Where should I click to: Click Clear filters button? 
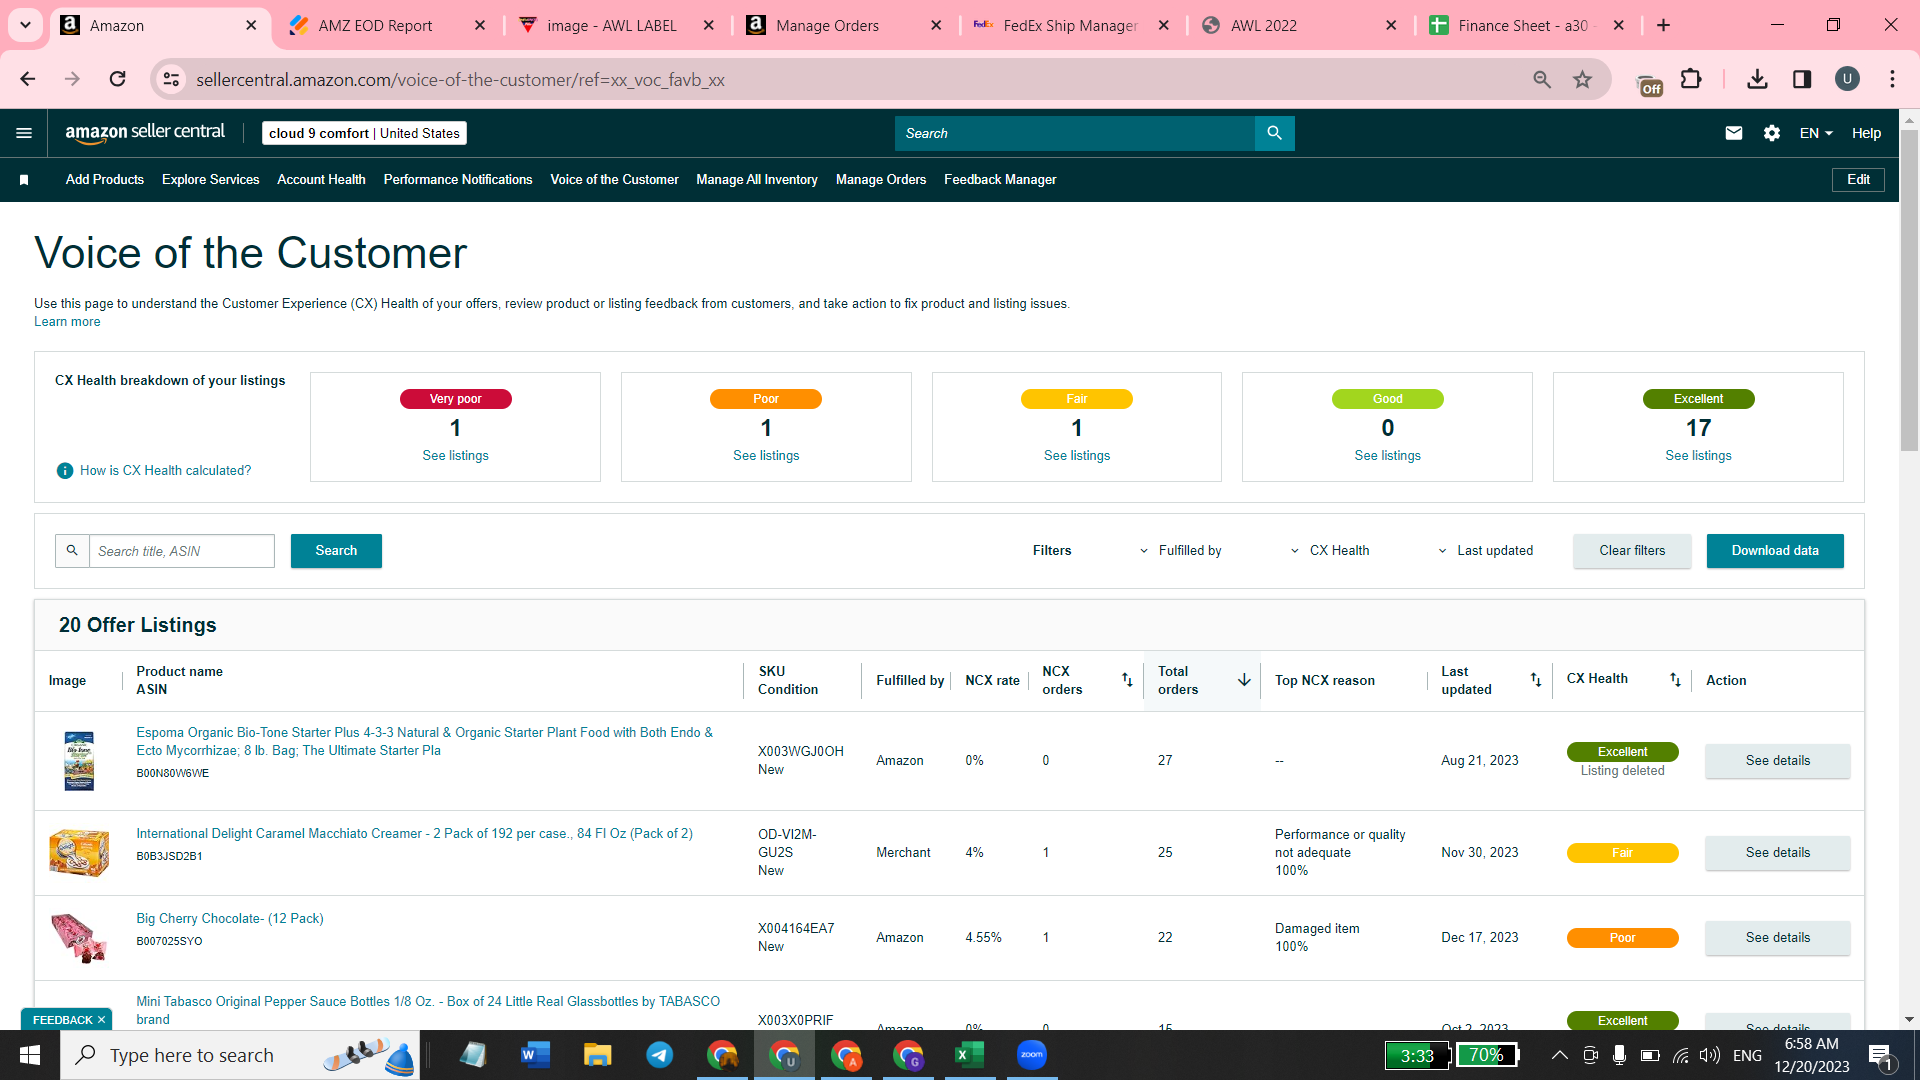[x=1632, y=551]
